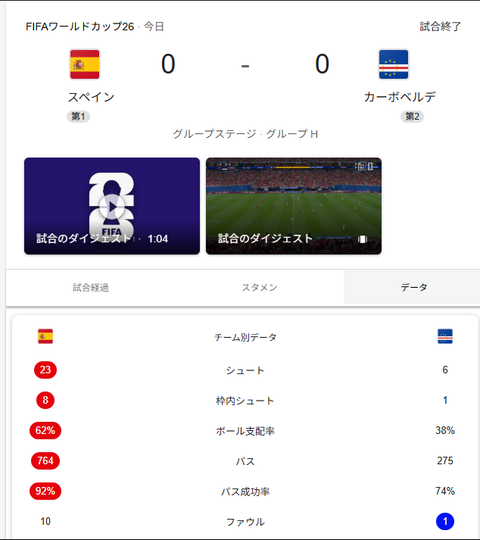The height and width of the screenshot is (540, 480).
Task: Switch to the スタメン tab
Action: 259,288
